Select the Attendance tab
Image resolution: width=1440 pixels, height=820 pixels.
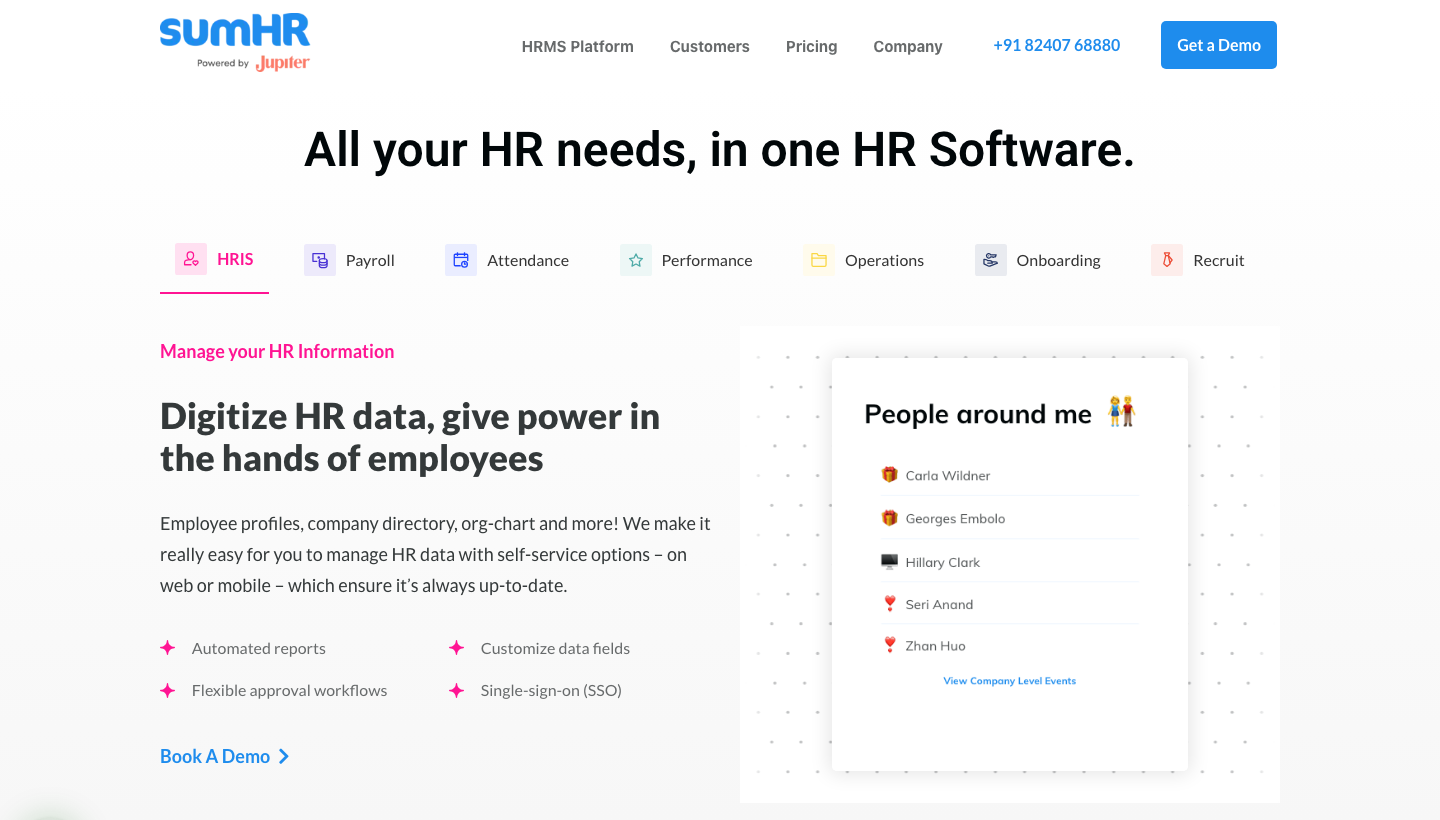507,260
